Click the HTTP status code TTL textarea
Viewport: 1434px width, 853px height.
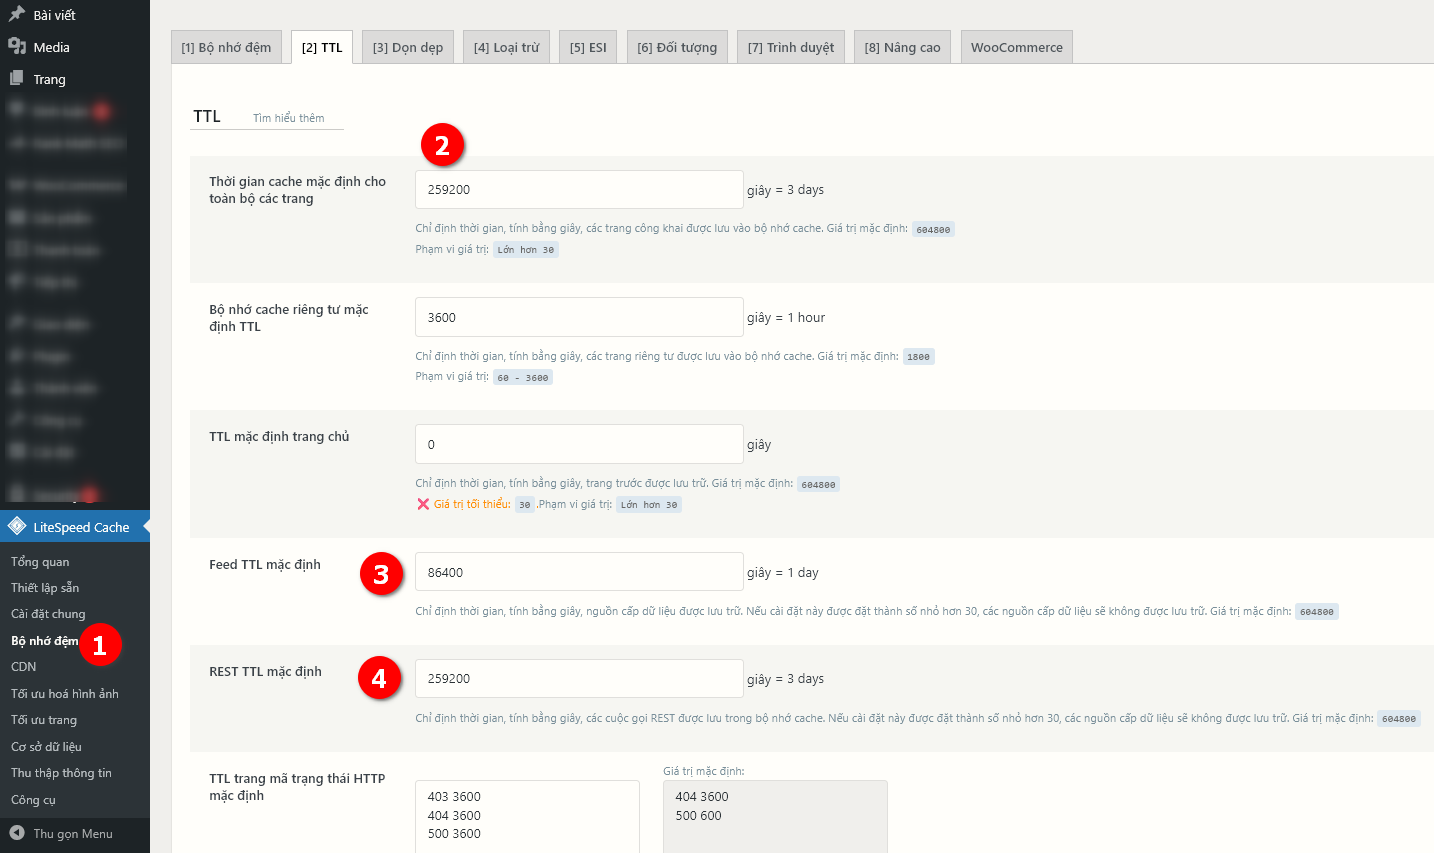pos(526,816)
